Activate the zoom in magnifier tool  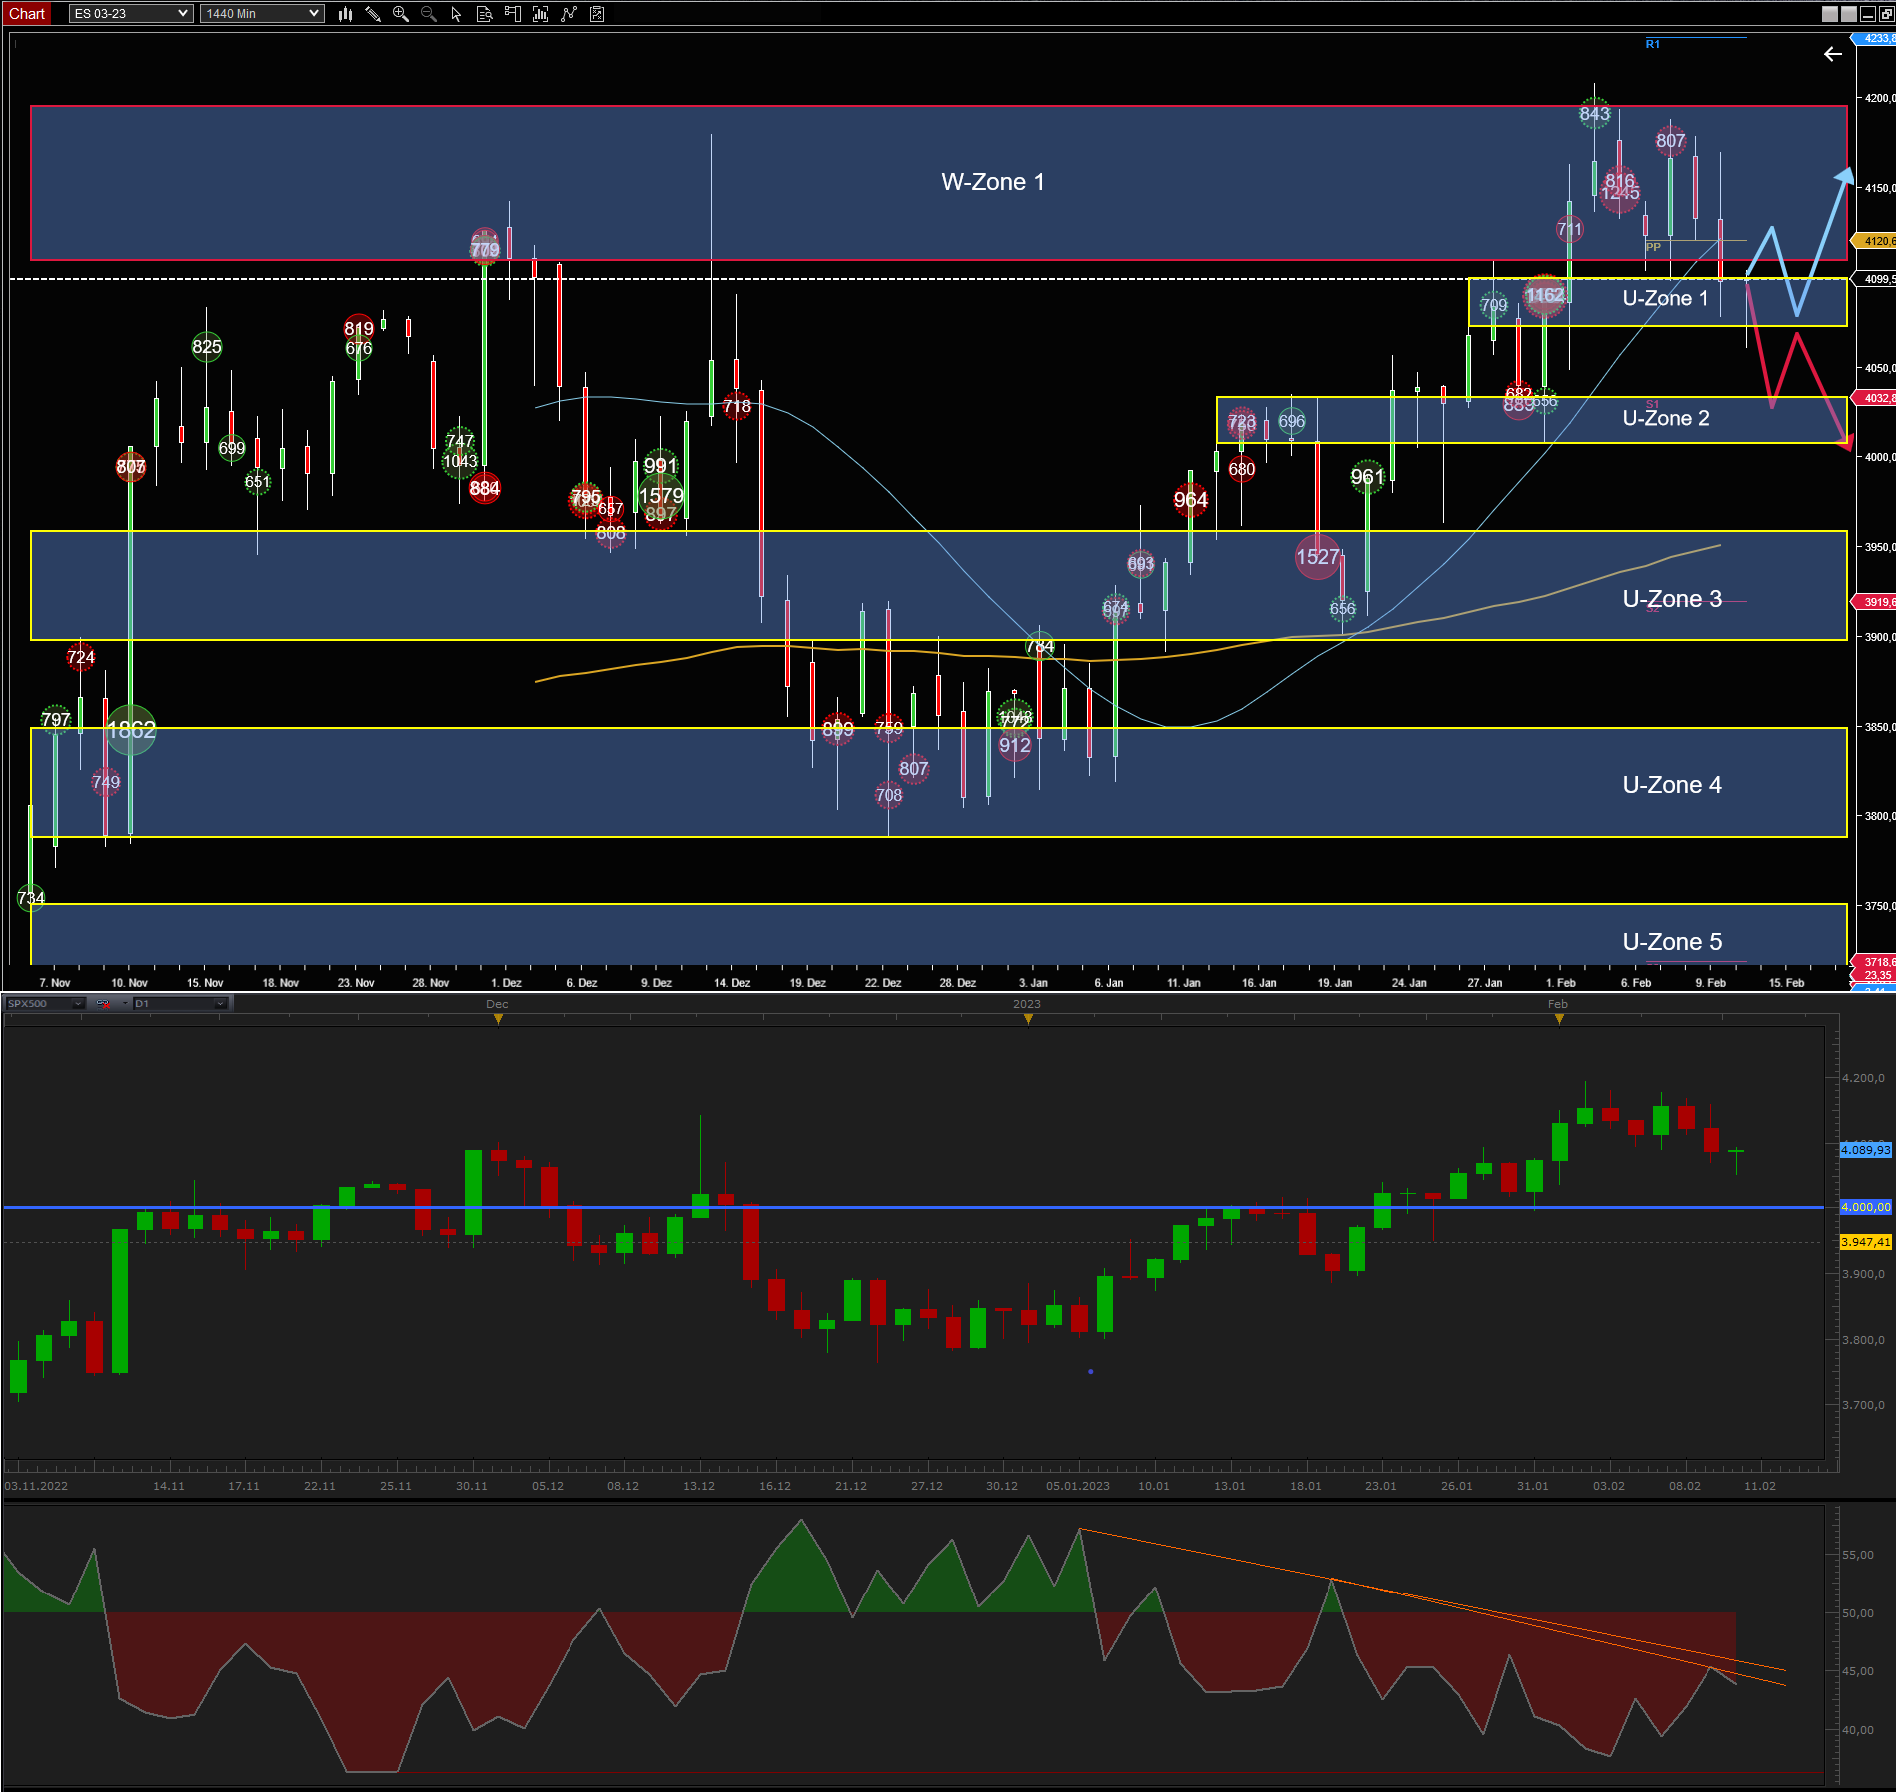(x=400, y=14)
